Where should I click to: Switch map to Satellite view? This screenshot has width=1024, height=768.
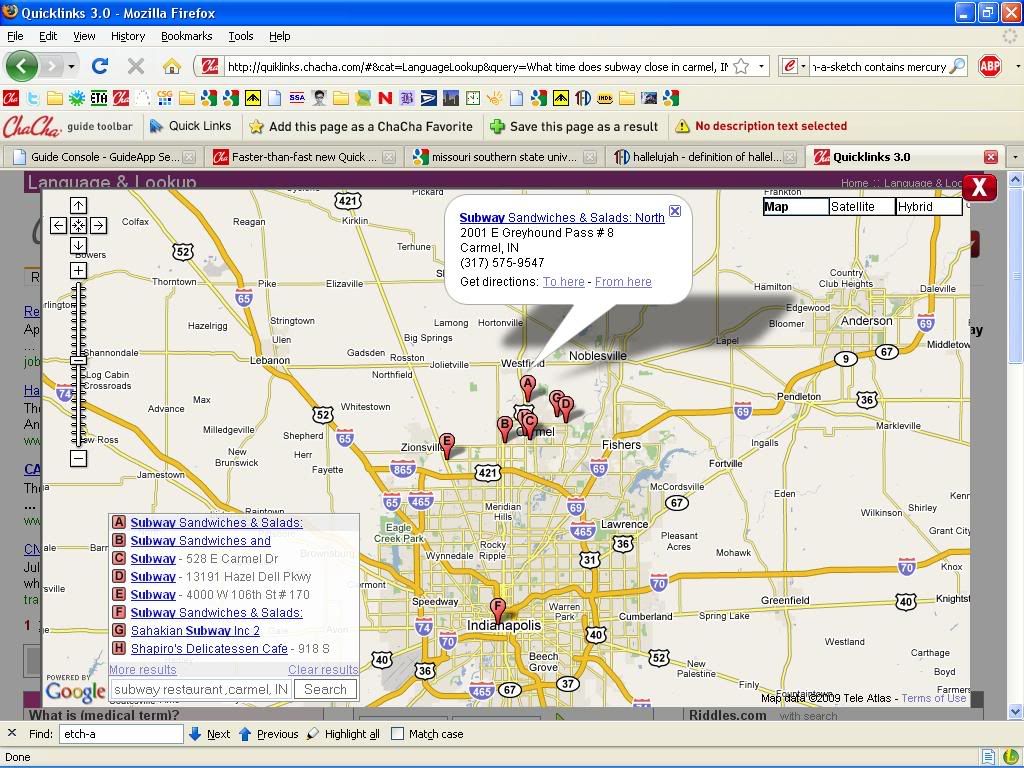pyautogui.click(x=862, y=206)
